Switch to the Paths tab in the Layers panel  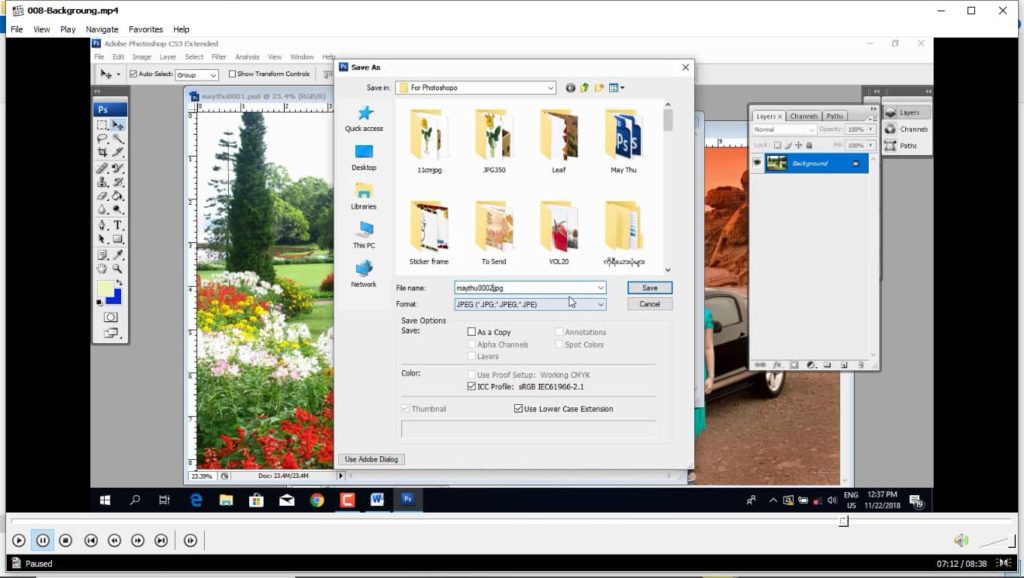point(835,116)
